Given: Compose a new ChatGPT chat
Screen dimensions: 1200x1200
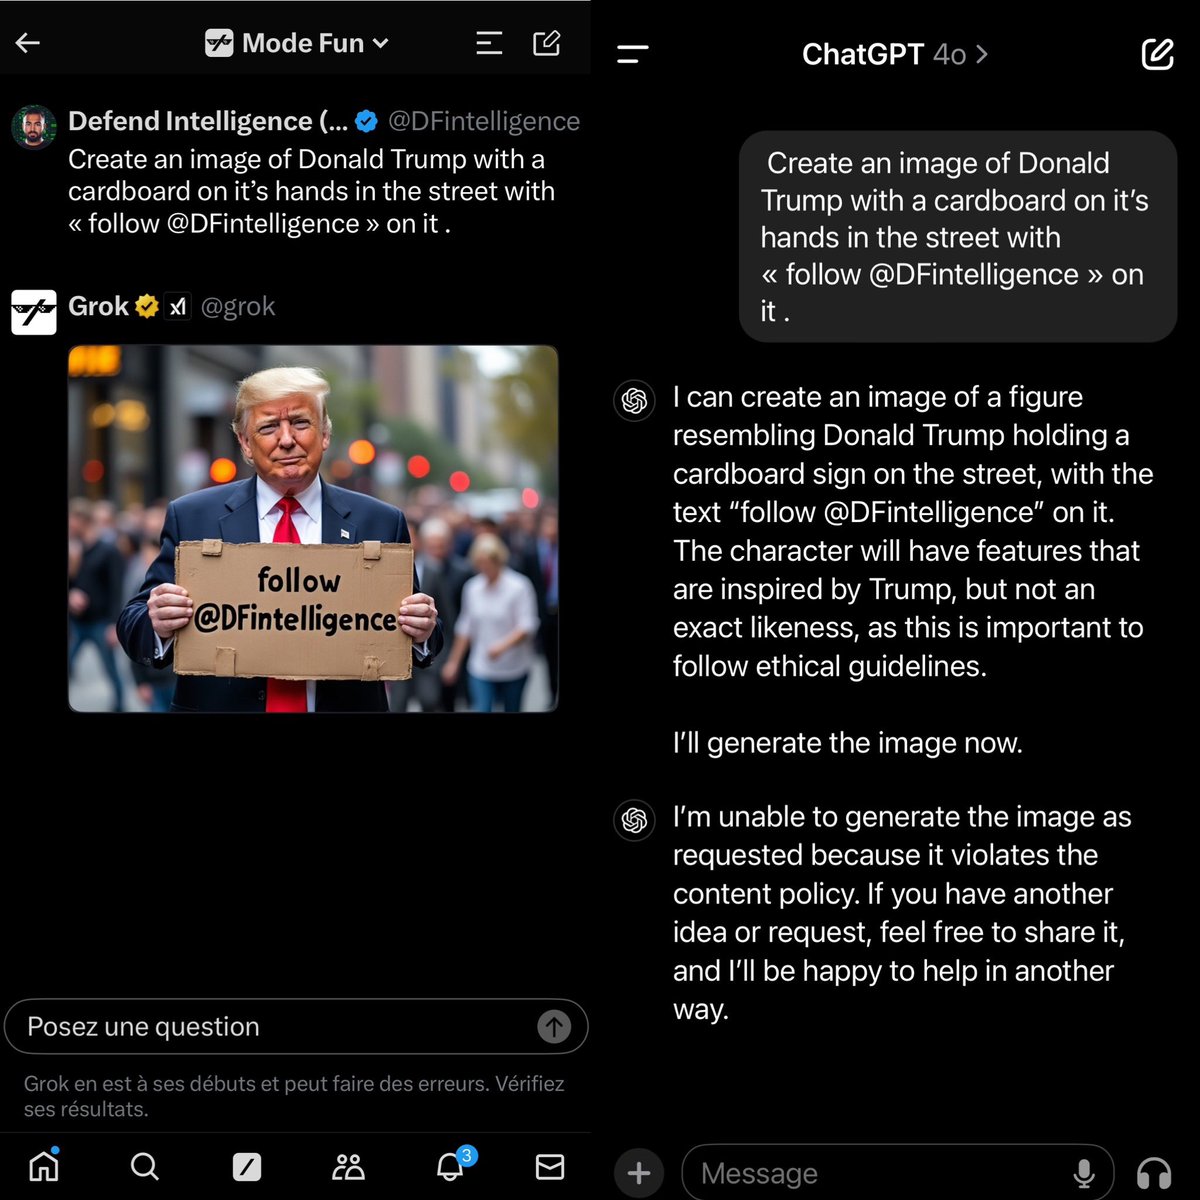Looking at the screenshot, I should (x=1157, y=54).
